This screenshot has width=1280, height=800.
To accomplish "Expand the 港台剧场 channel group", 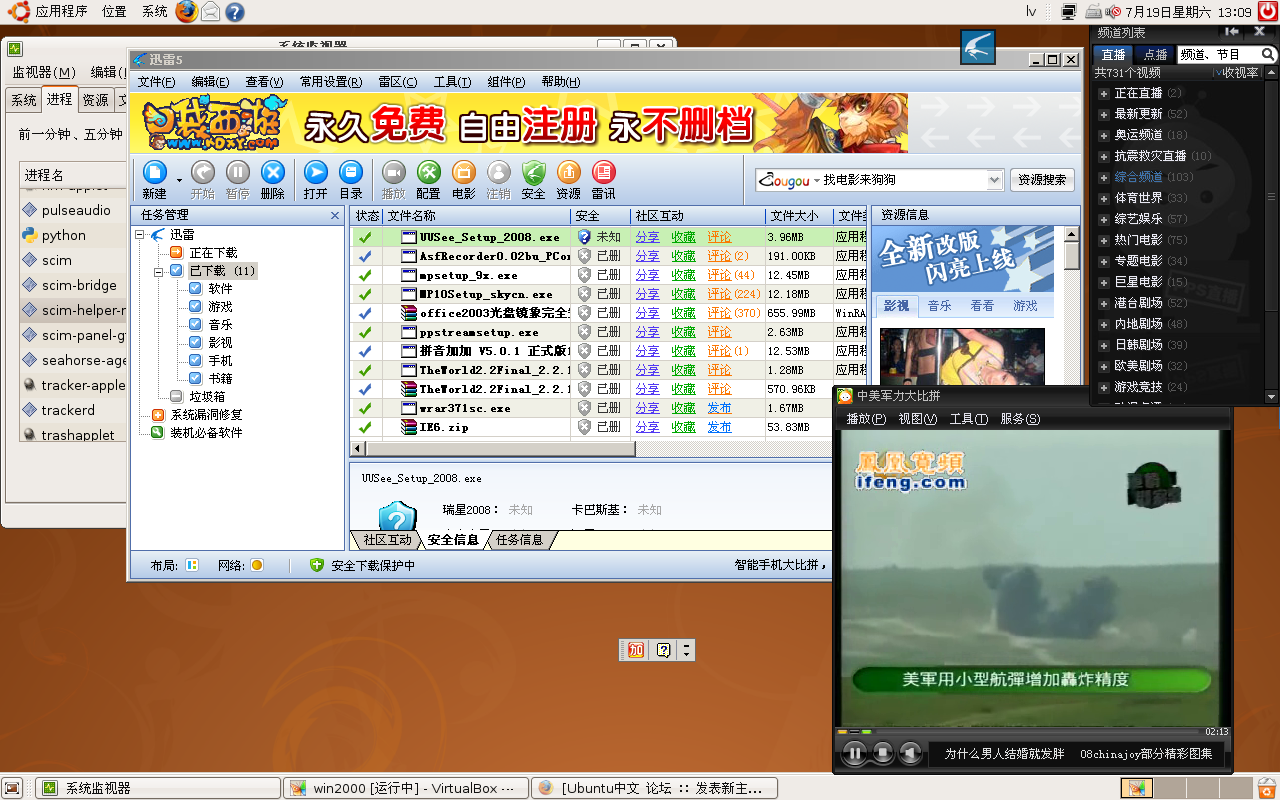I will point(1104,303).
